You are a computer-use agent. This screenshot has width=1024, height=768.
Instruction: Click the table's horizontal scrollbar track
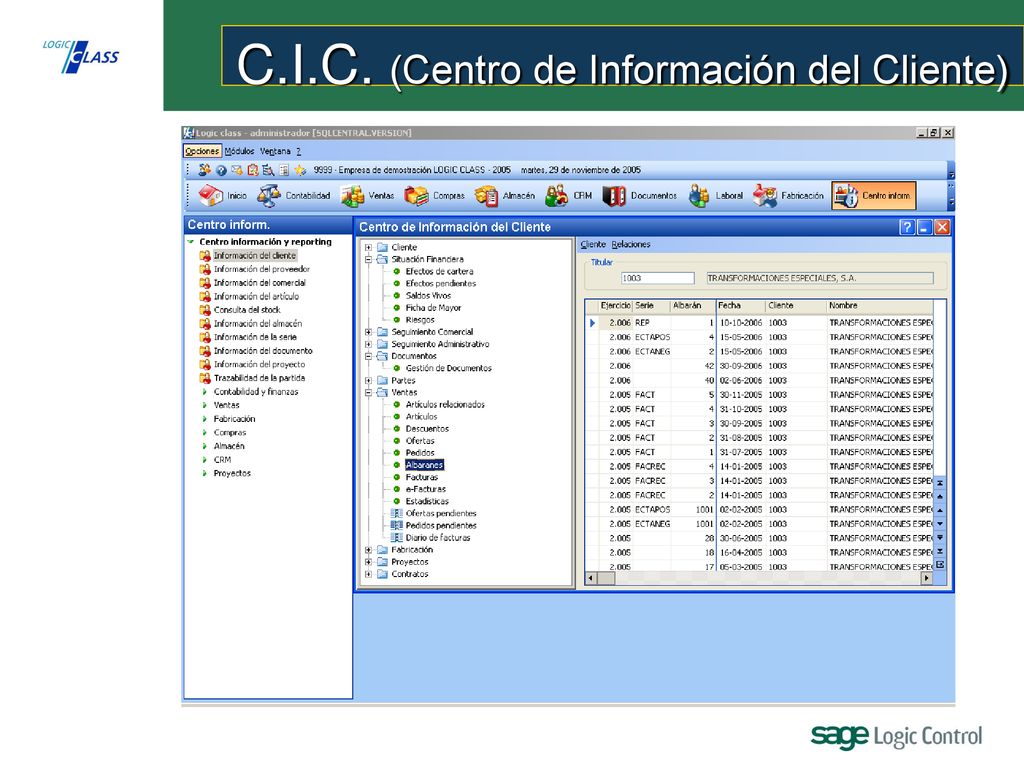tap(758, 578)
